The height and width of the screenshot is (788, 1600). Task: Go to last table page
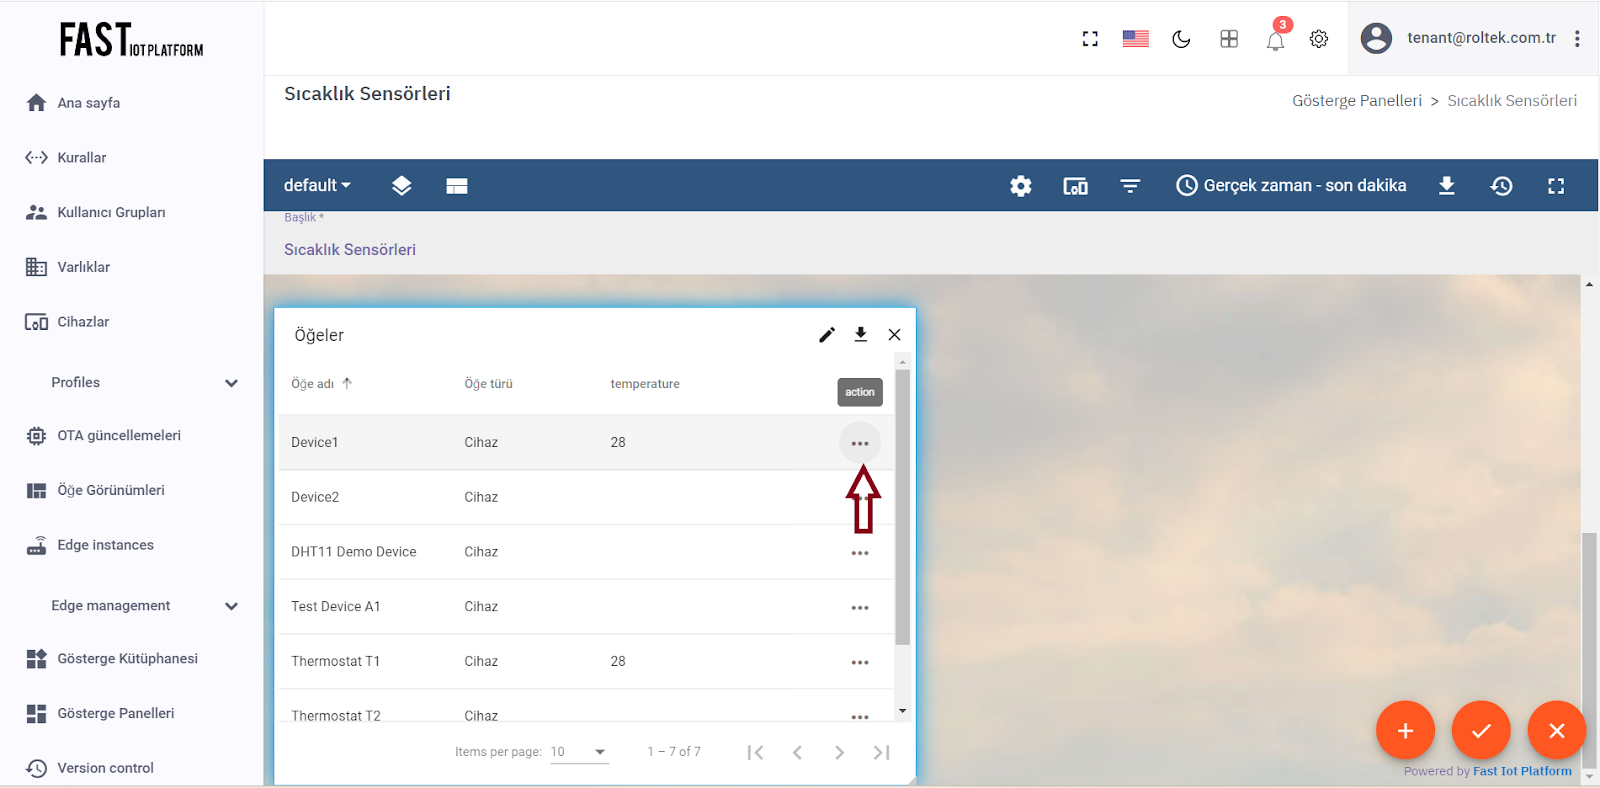(x=881, y=752)
